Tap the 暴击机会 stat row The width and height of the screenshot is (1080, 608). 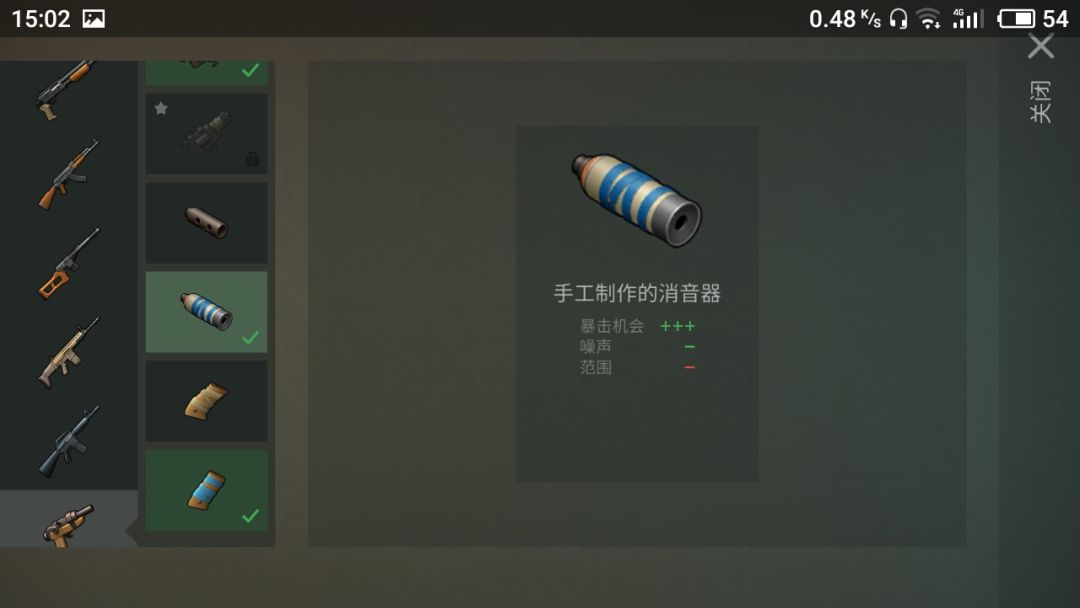637,326
